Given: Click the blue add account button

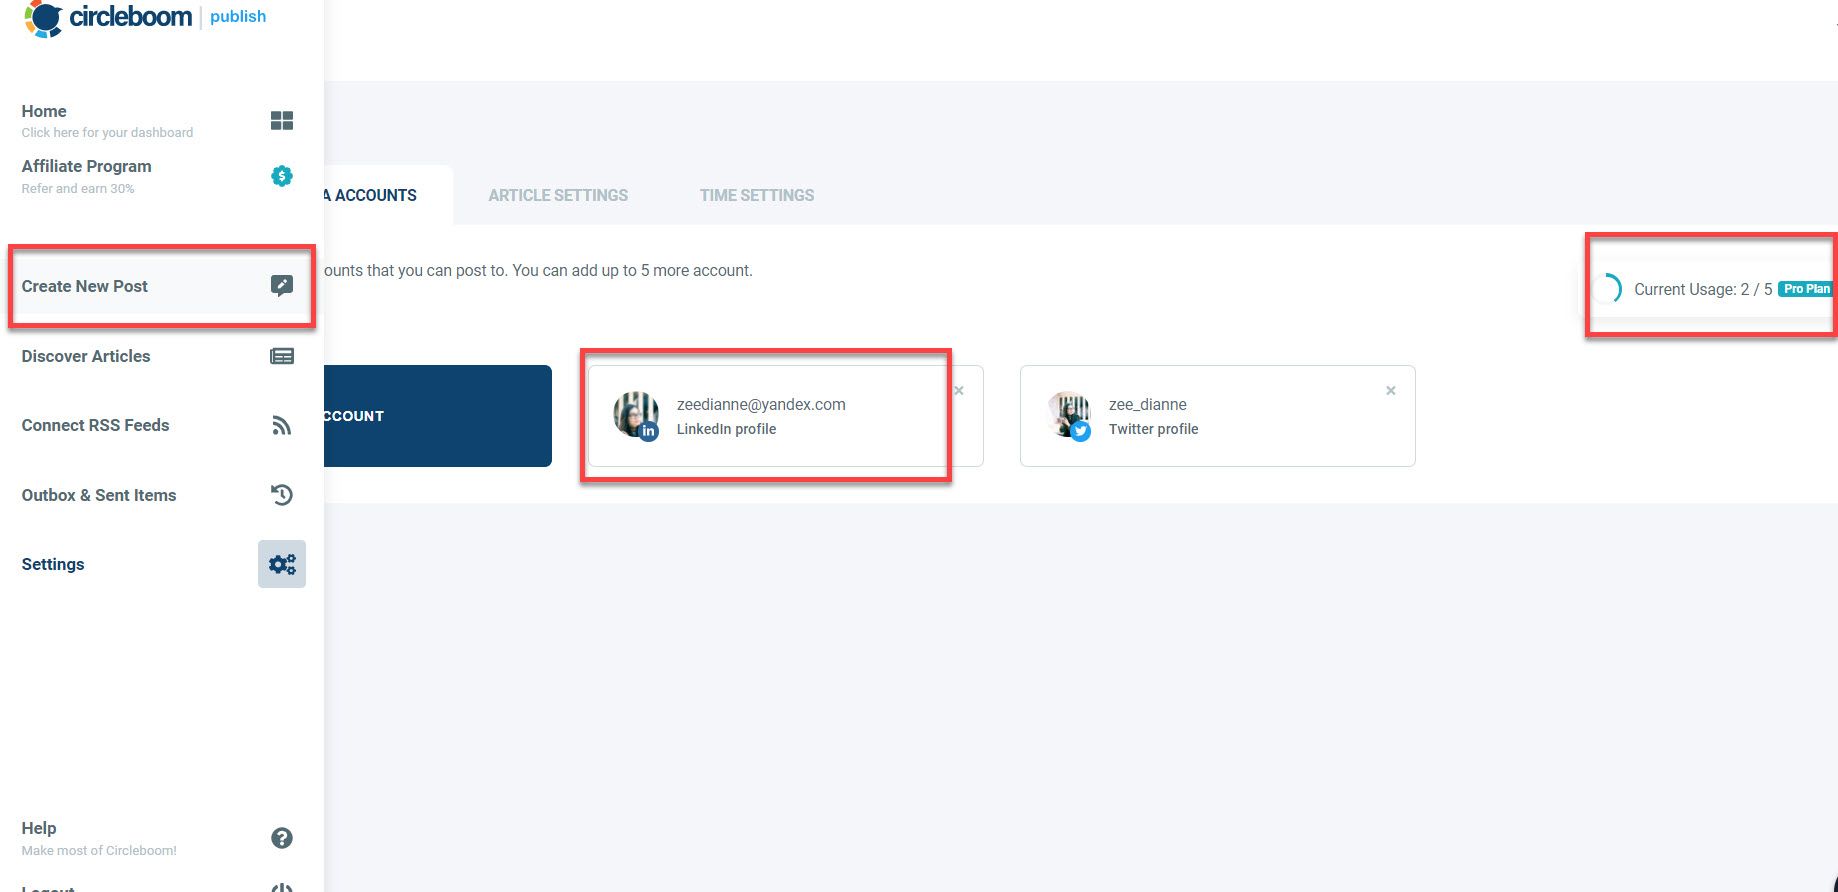Looking at the screenshot, I should pos(438,416).
